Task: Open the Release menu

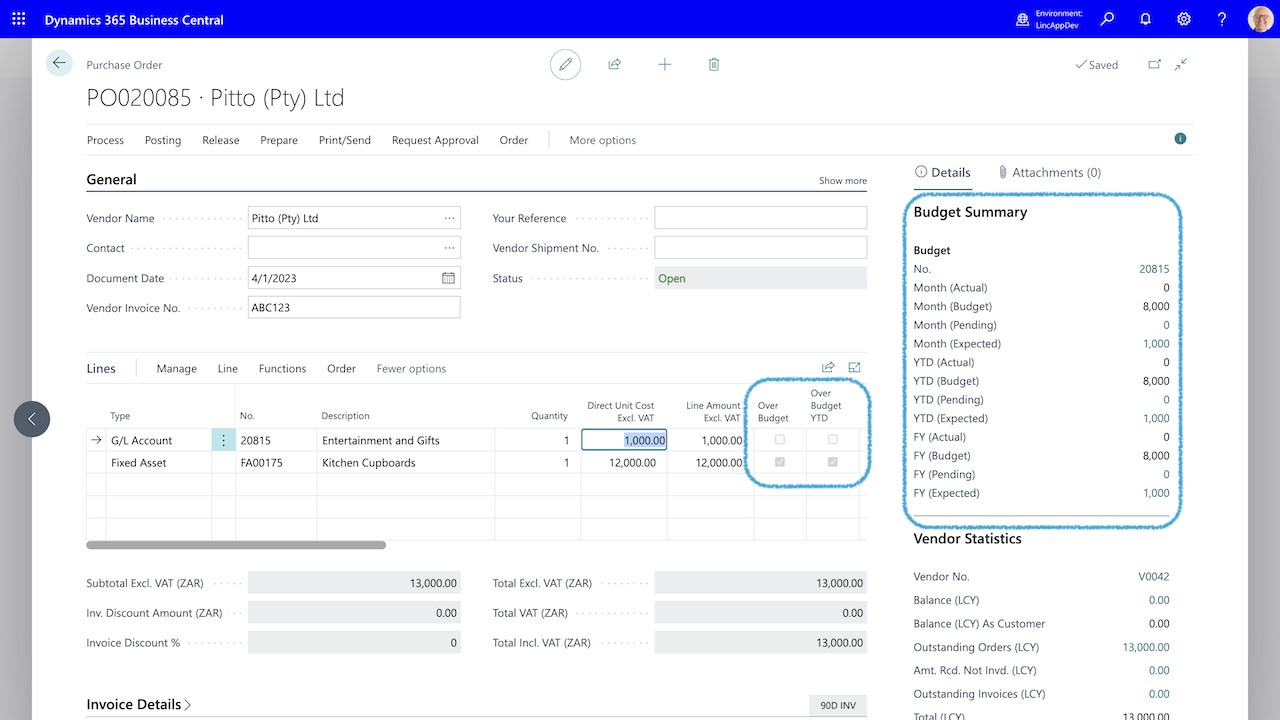Action: 221,140
